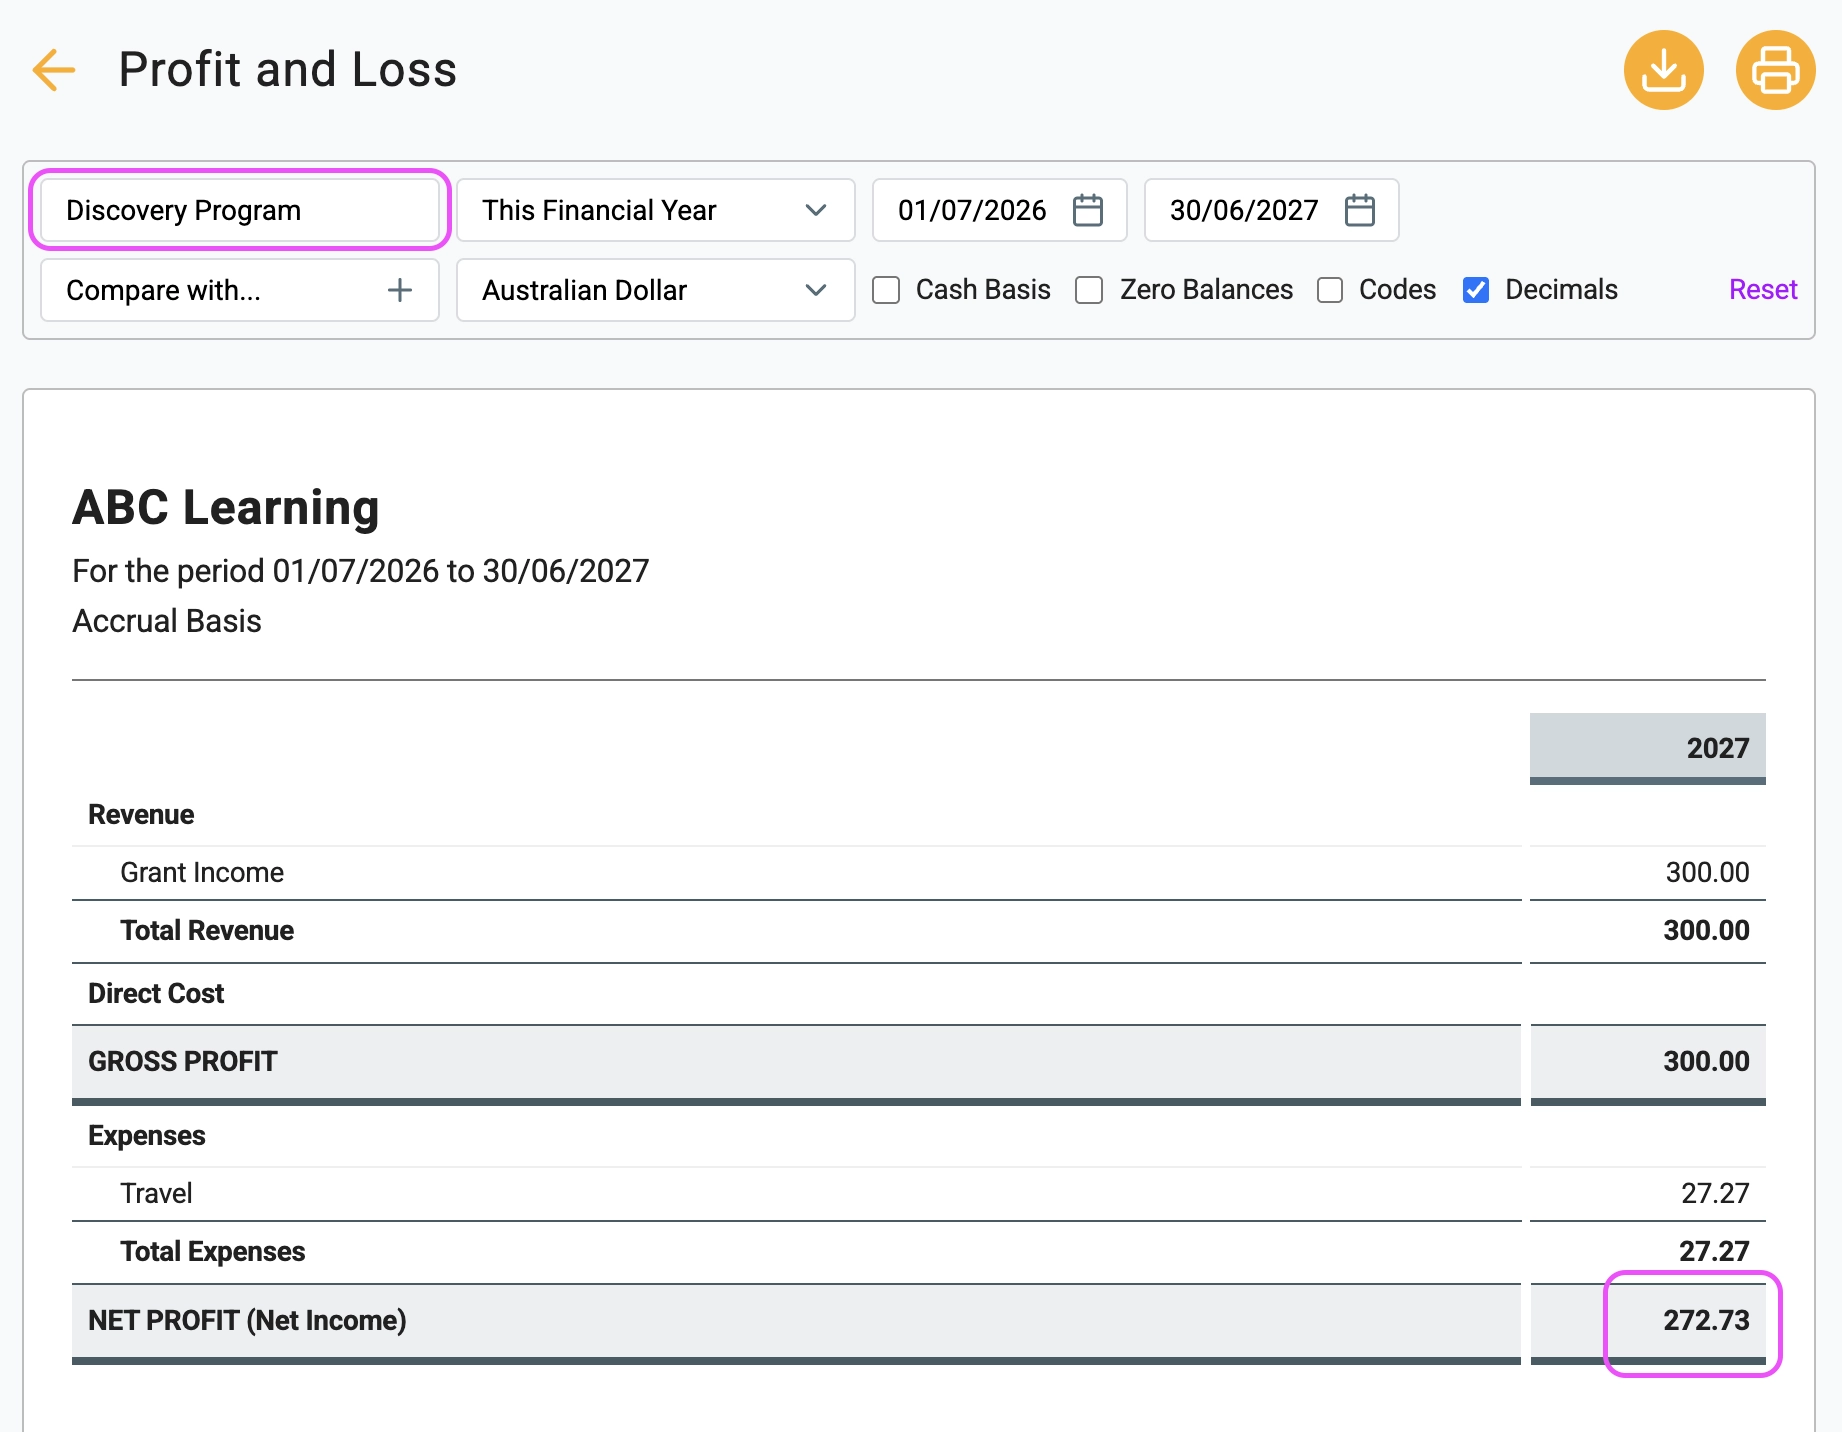Viewport: 1842px width, 1432px height.
Task: Click the ABC Learning report title
Action: pos(226,508)
